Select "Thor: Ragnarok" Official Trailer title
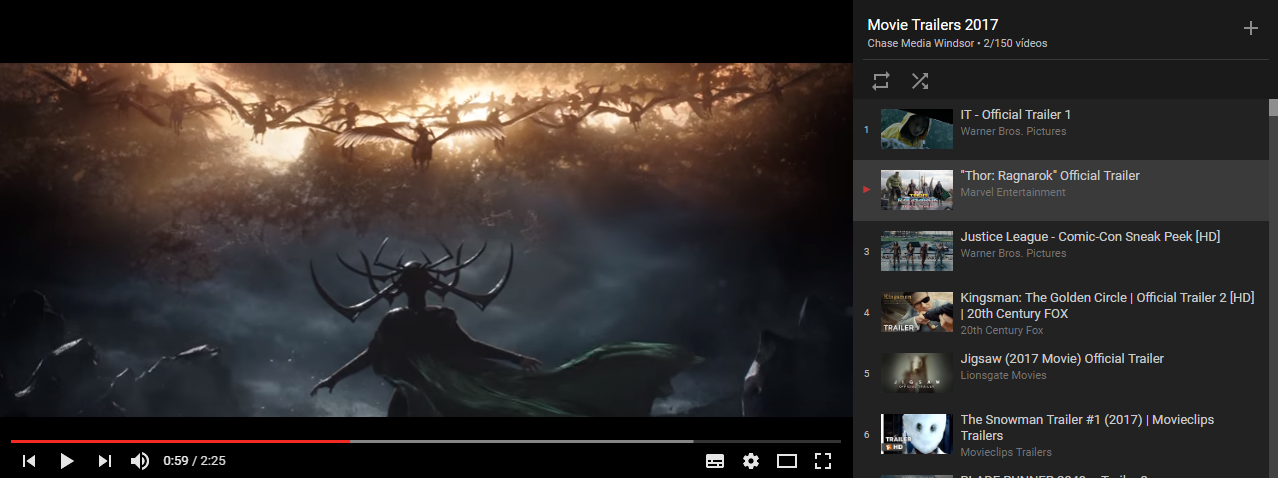Screen dimensions: 1278x478 tap(1050, 176)
